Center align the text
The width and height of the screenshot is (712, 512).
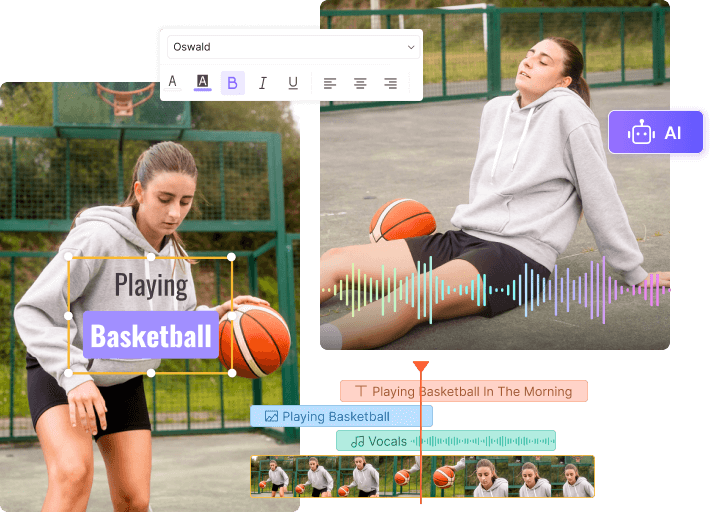point(360,83)
